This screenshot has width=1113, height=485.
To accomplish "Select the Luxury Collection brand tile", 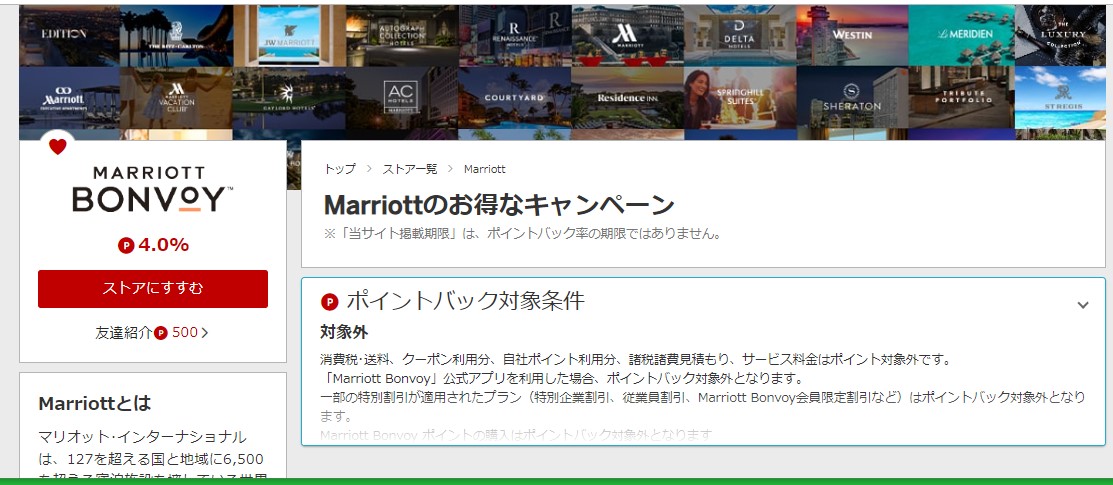I will click(1060, 36).
